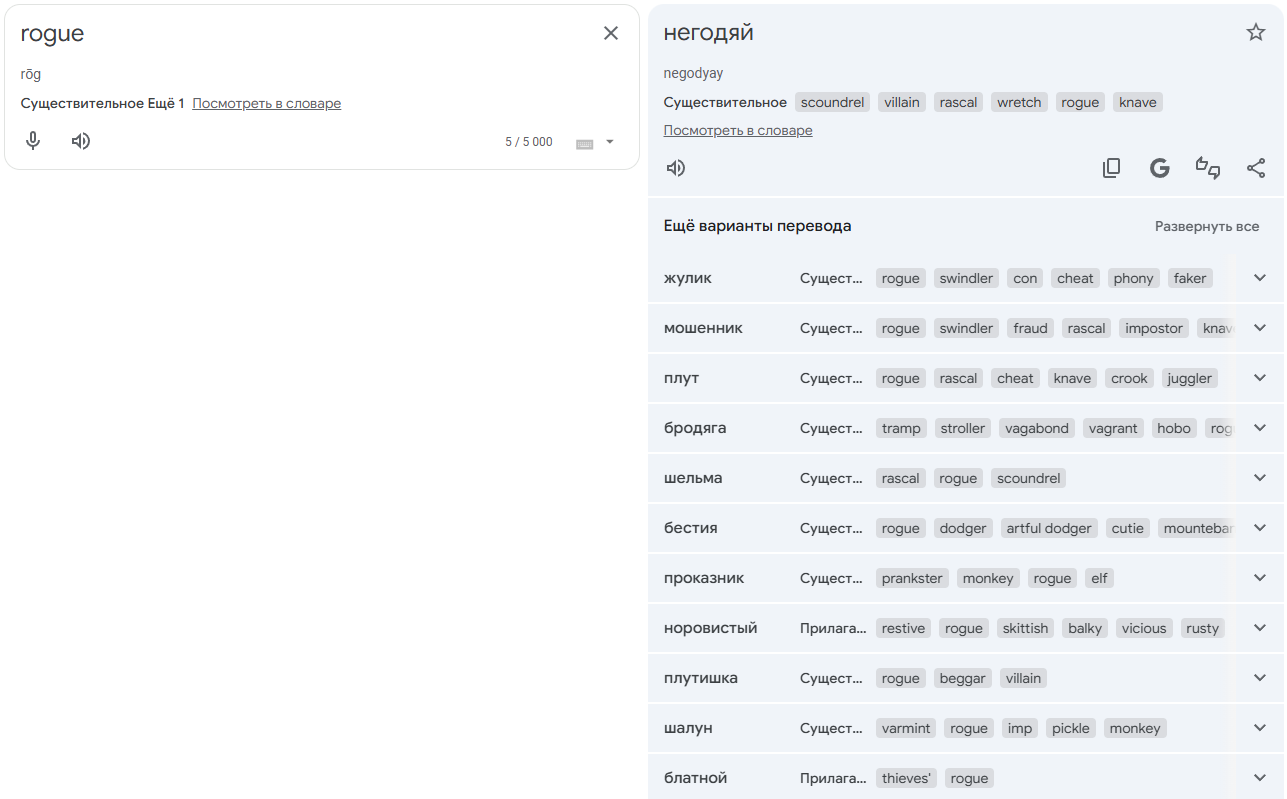This screenshot has width=1287, height=799.
Task: Click the pickle chip in the шалун row
Action: pyautogui.click(x=1071, y=728)
